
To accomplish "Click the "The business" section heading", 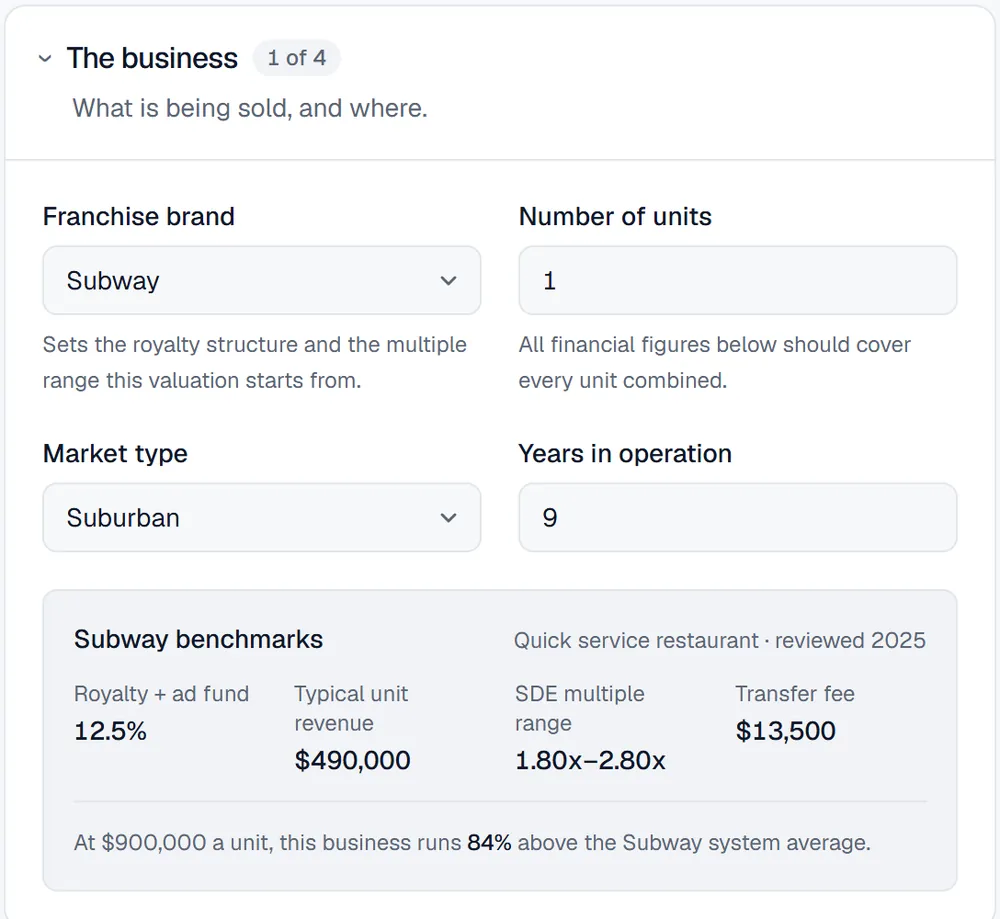I will click(152, 58).
